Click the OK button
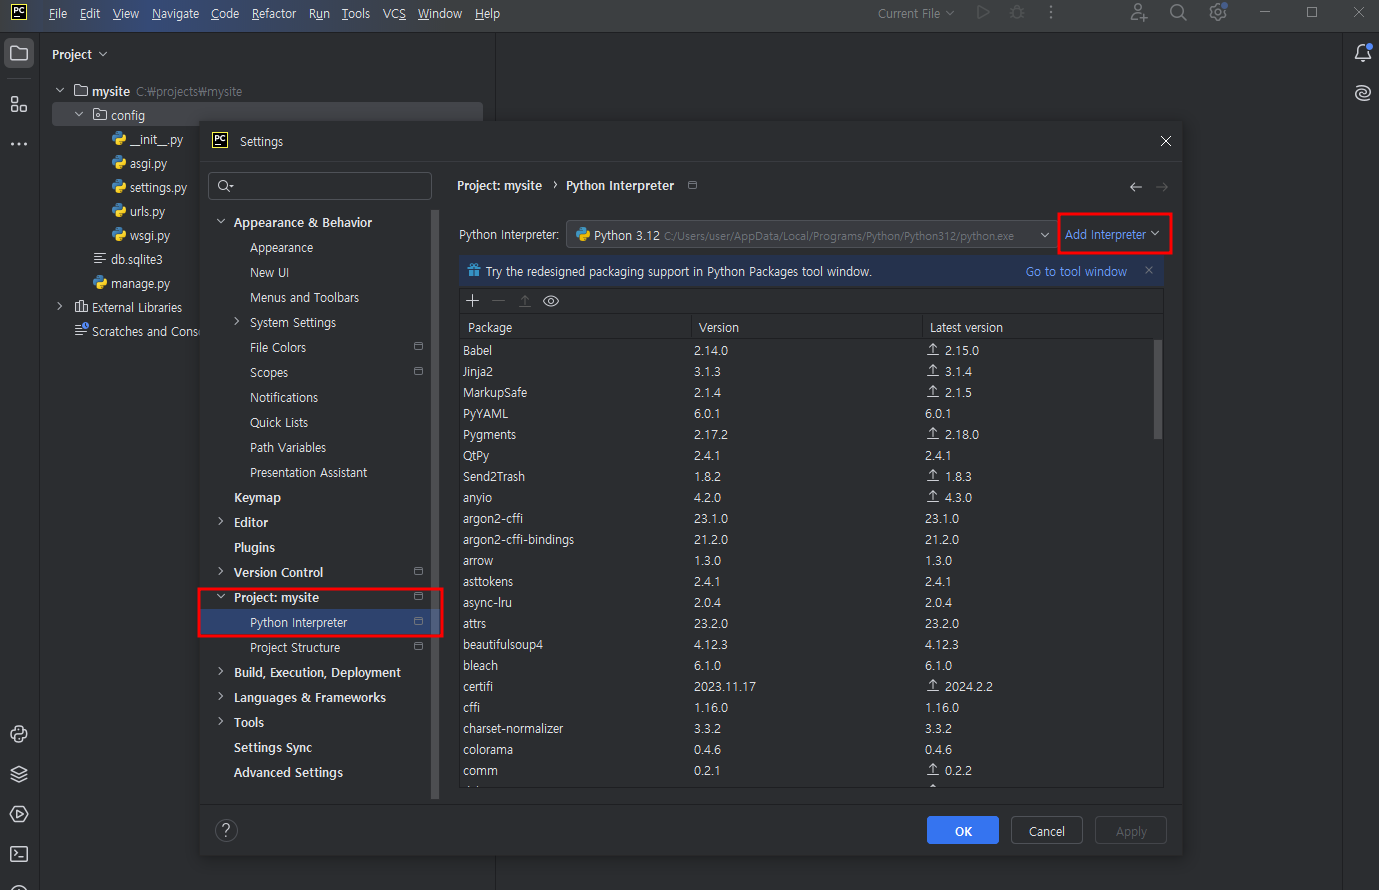Viewport: 1379px width, 890px height. click(x=963, y=831)
